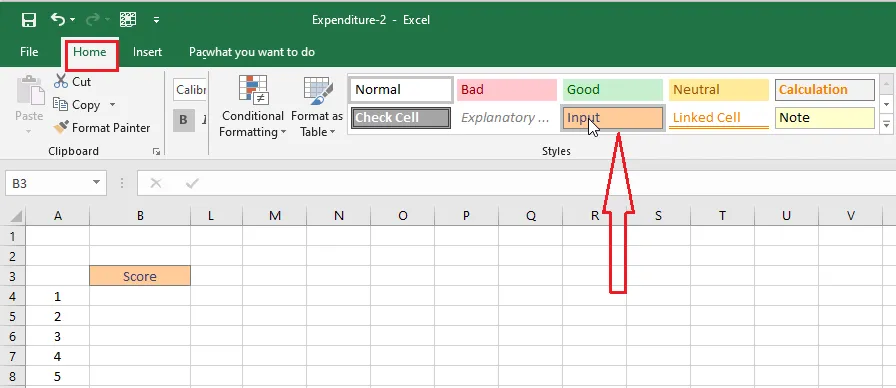Select column L header

coord(211,215)
